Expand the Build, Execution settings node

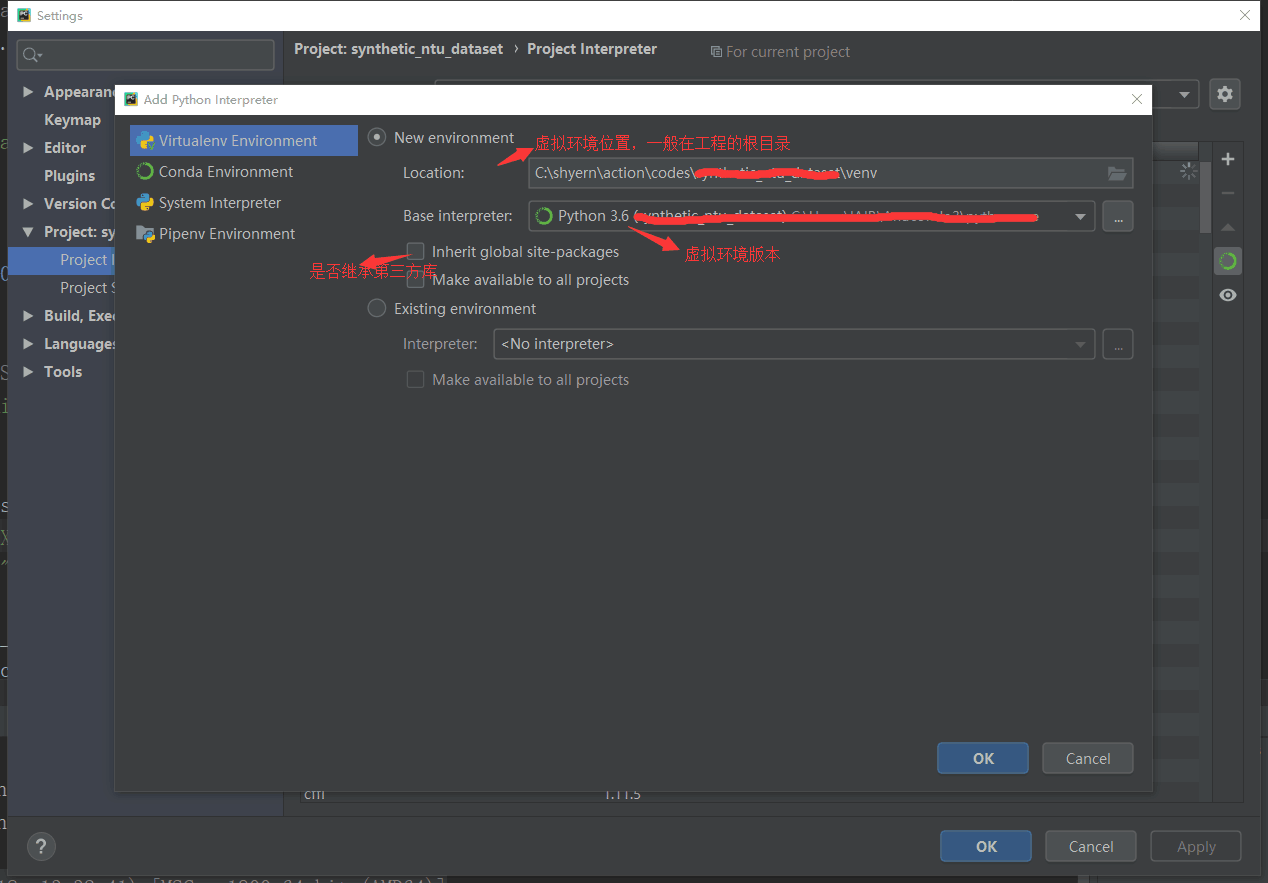click(28, 316)
